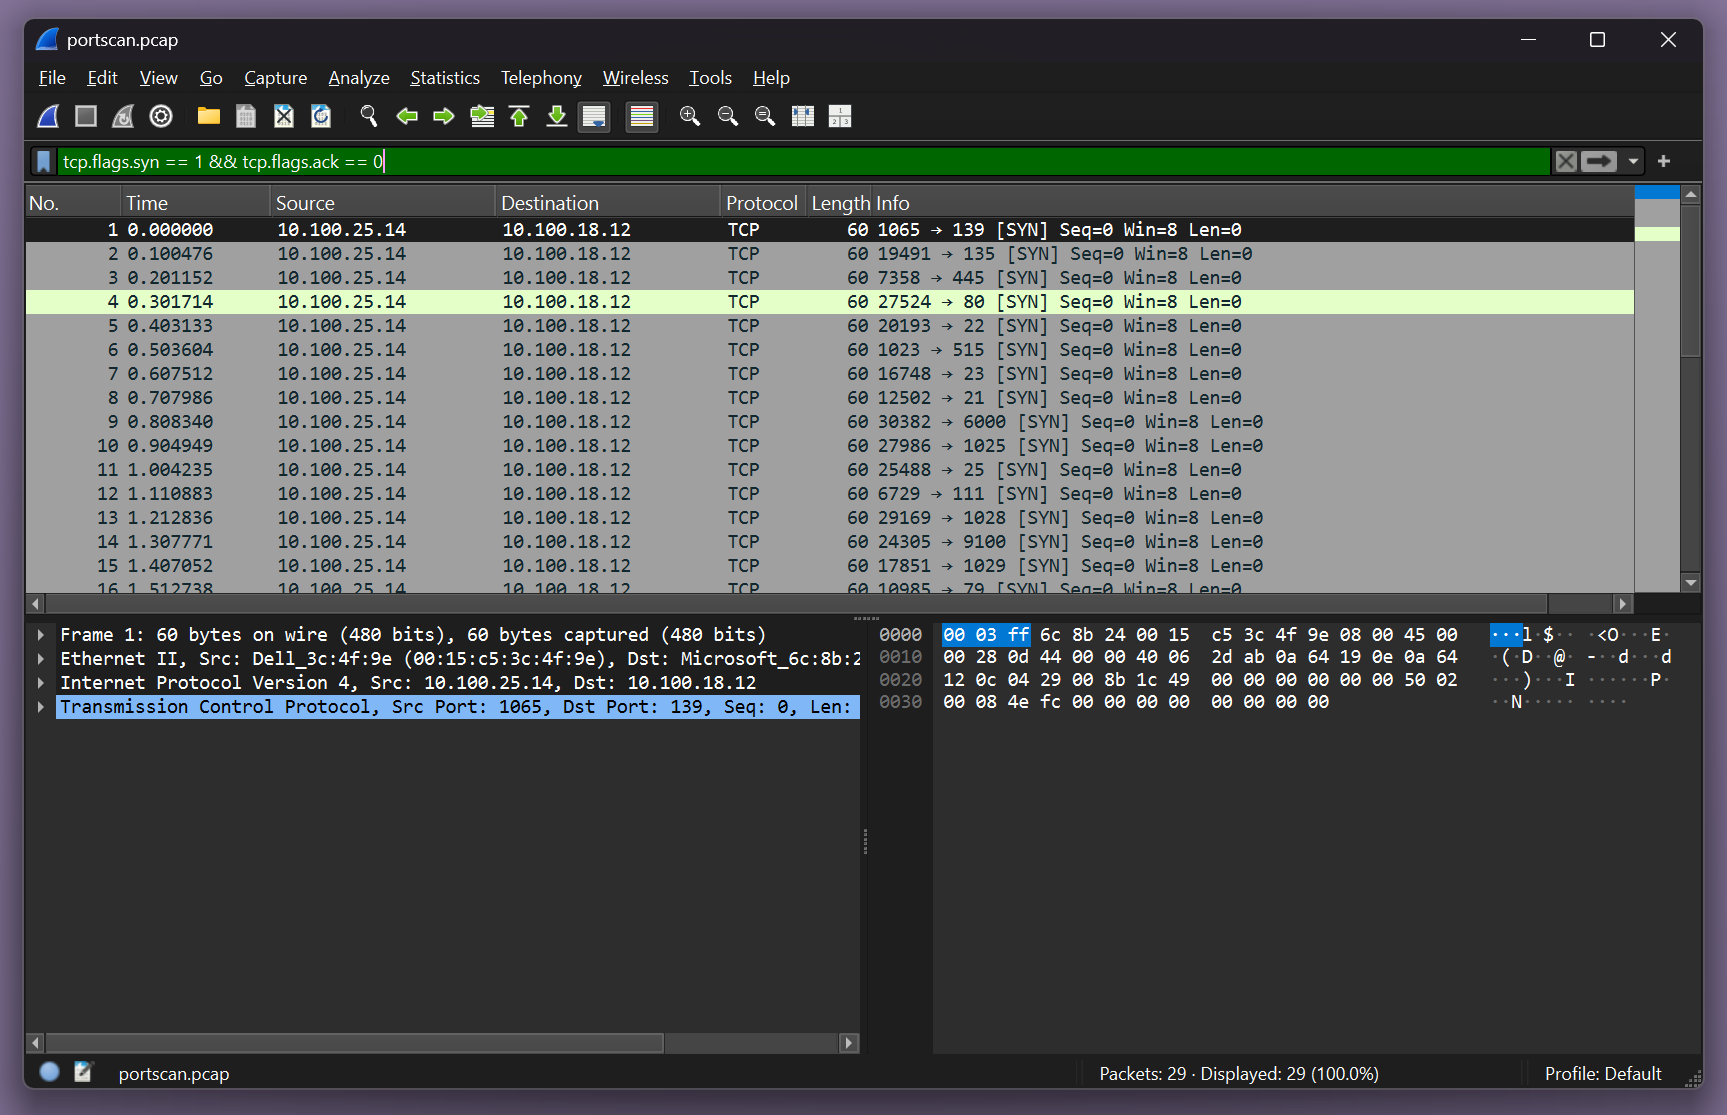Image resolution: width=1727 pixels, height=1115 pixels.
Task: Close this capture file from the toolbar
Action: [284, 117]
